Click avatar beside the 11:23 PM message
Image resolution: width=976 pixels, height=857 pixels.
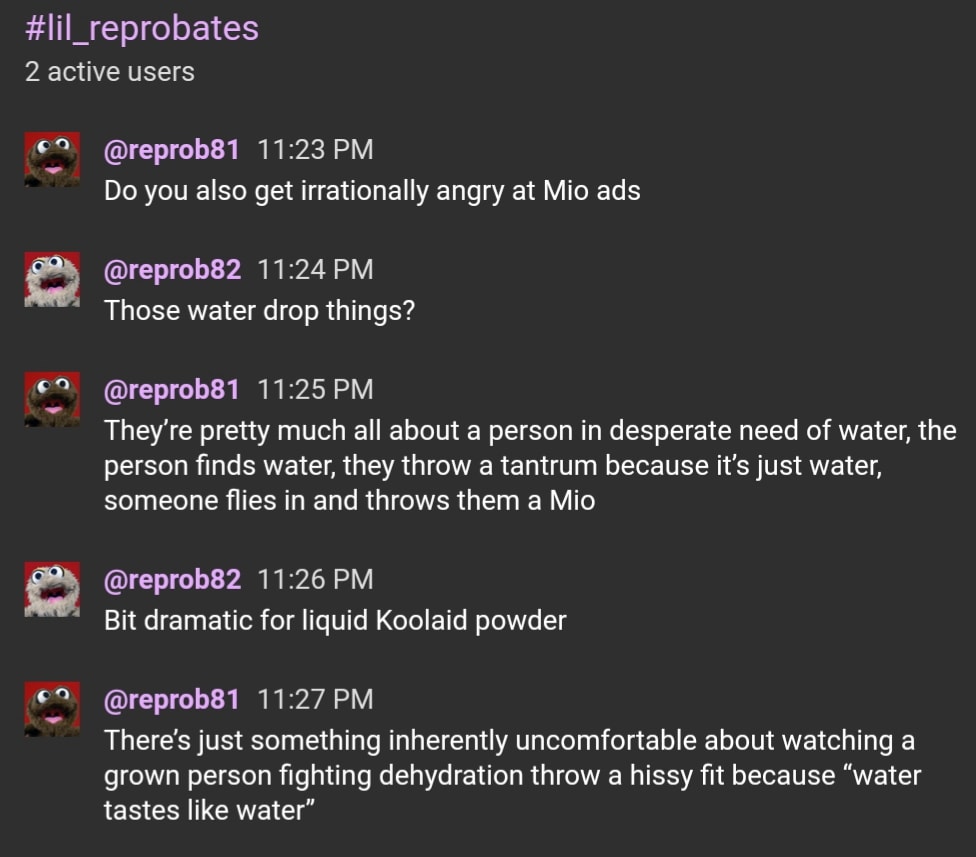point(52,159)
